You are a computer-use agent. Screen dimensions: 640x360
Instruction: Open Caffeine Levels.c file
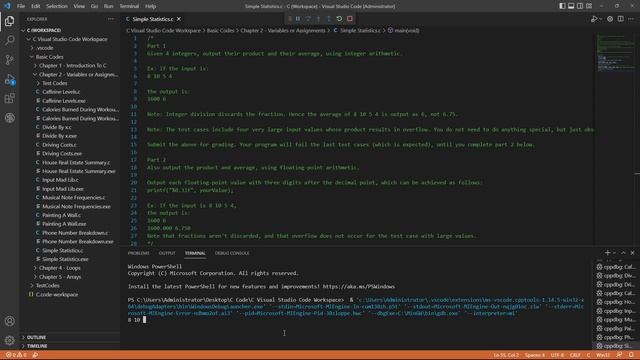point(61,92)
